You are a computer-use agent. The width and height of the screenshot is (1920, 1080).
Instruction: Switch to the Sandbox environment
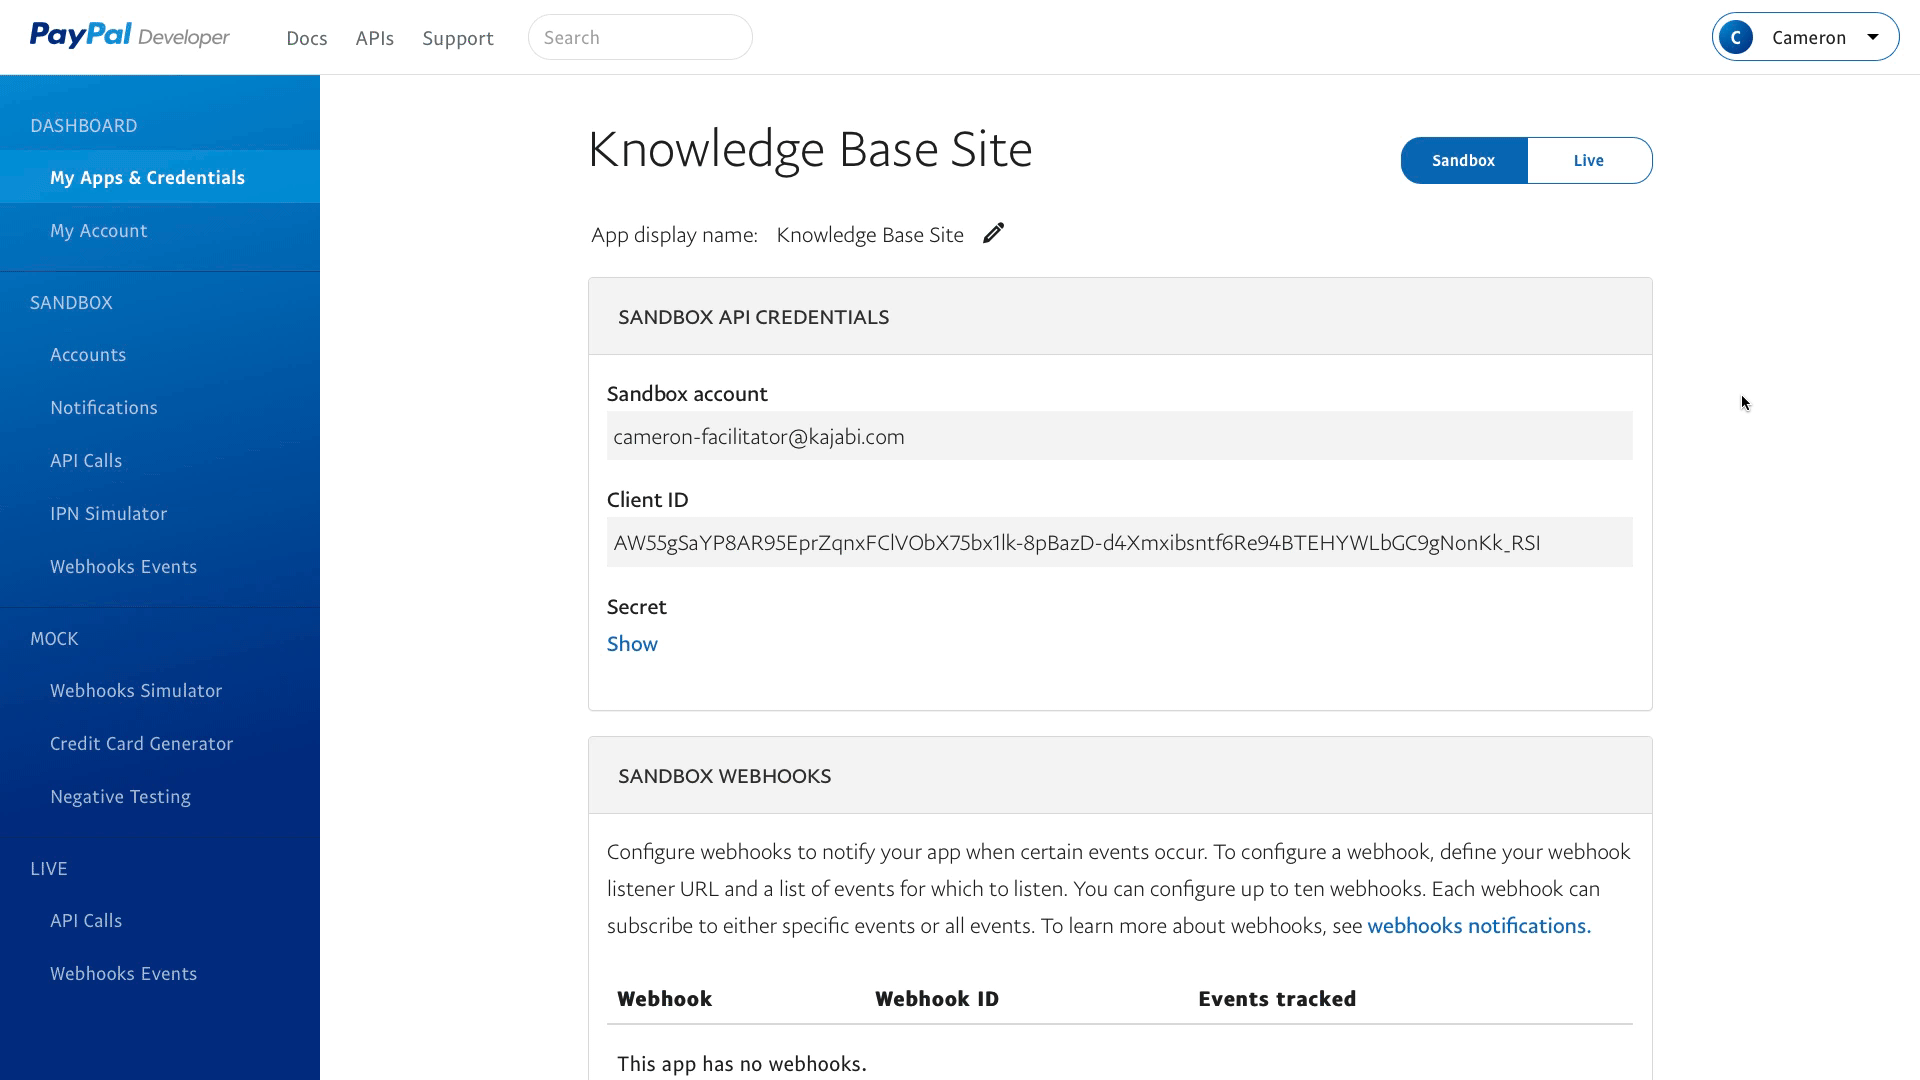pos(1463,160)
